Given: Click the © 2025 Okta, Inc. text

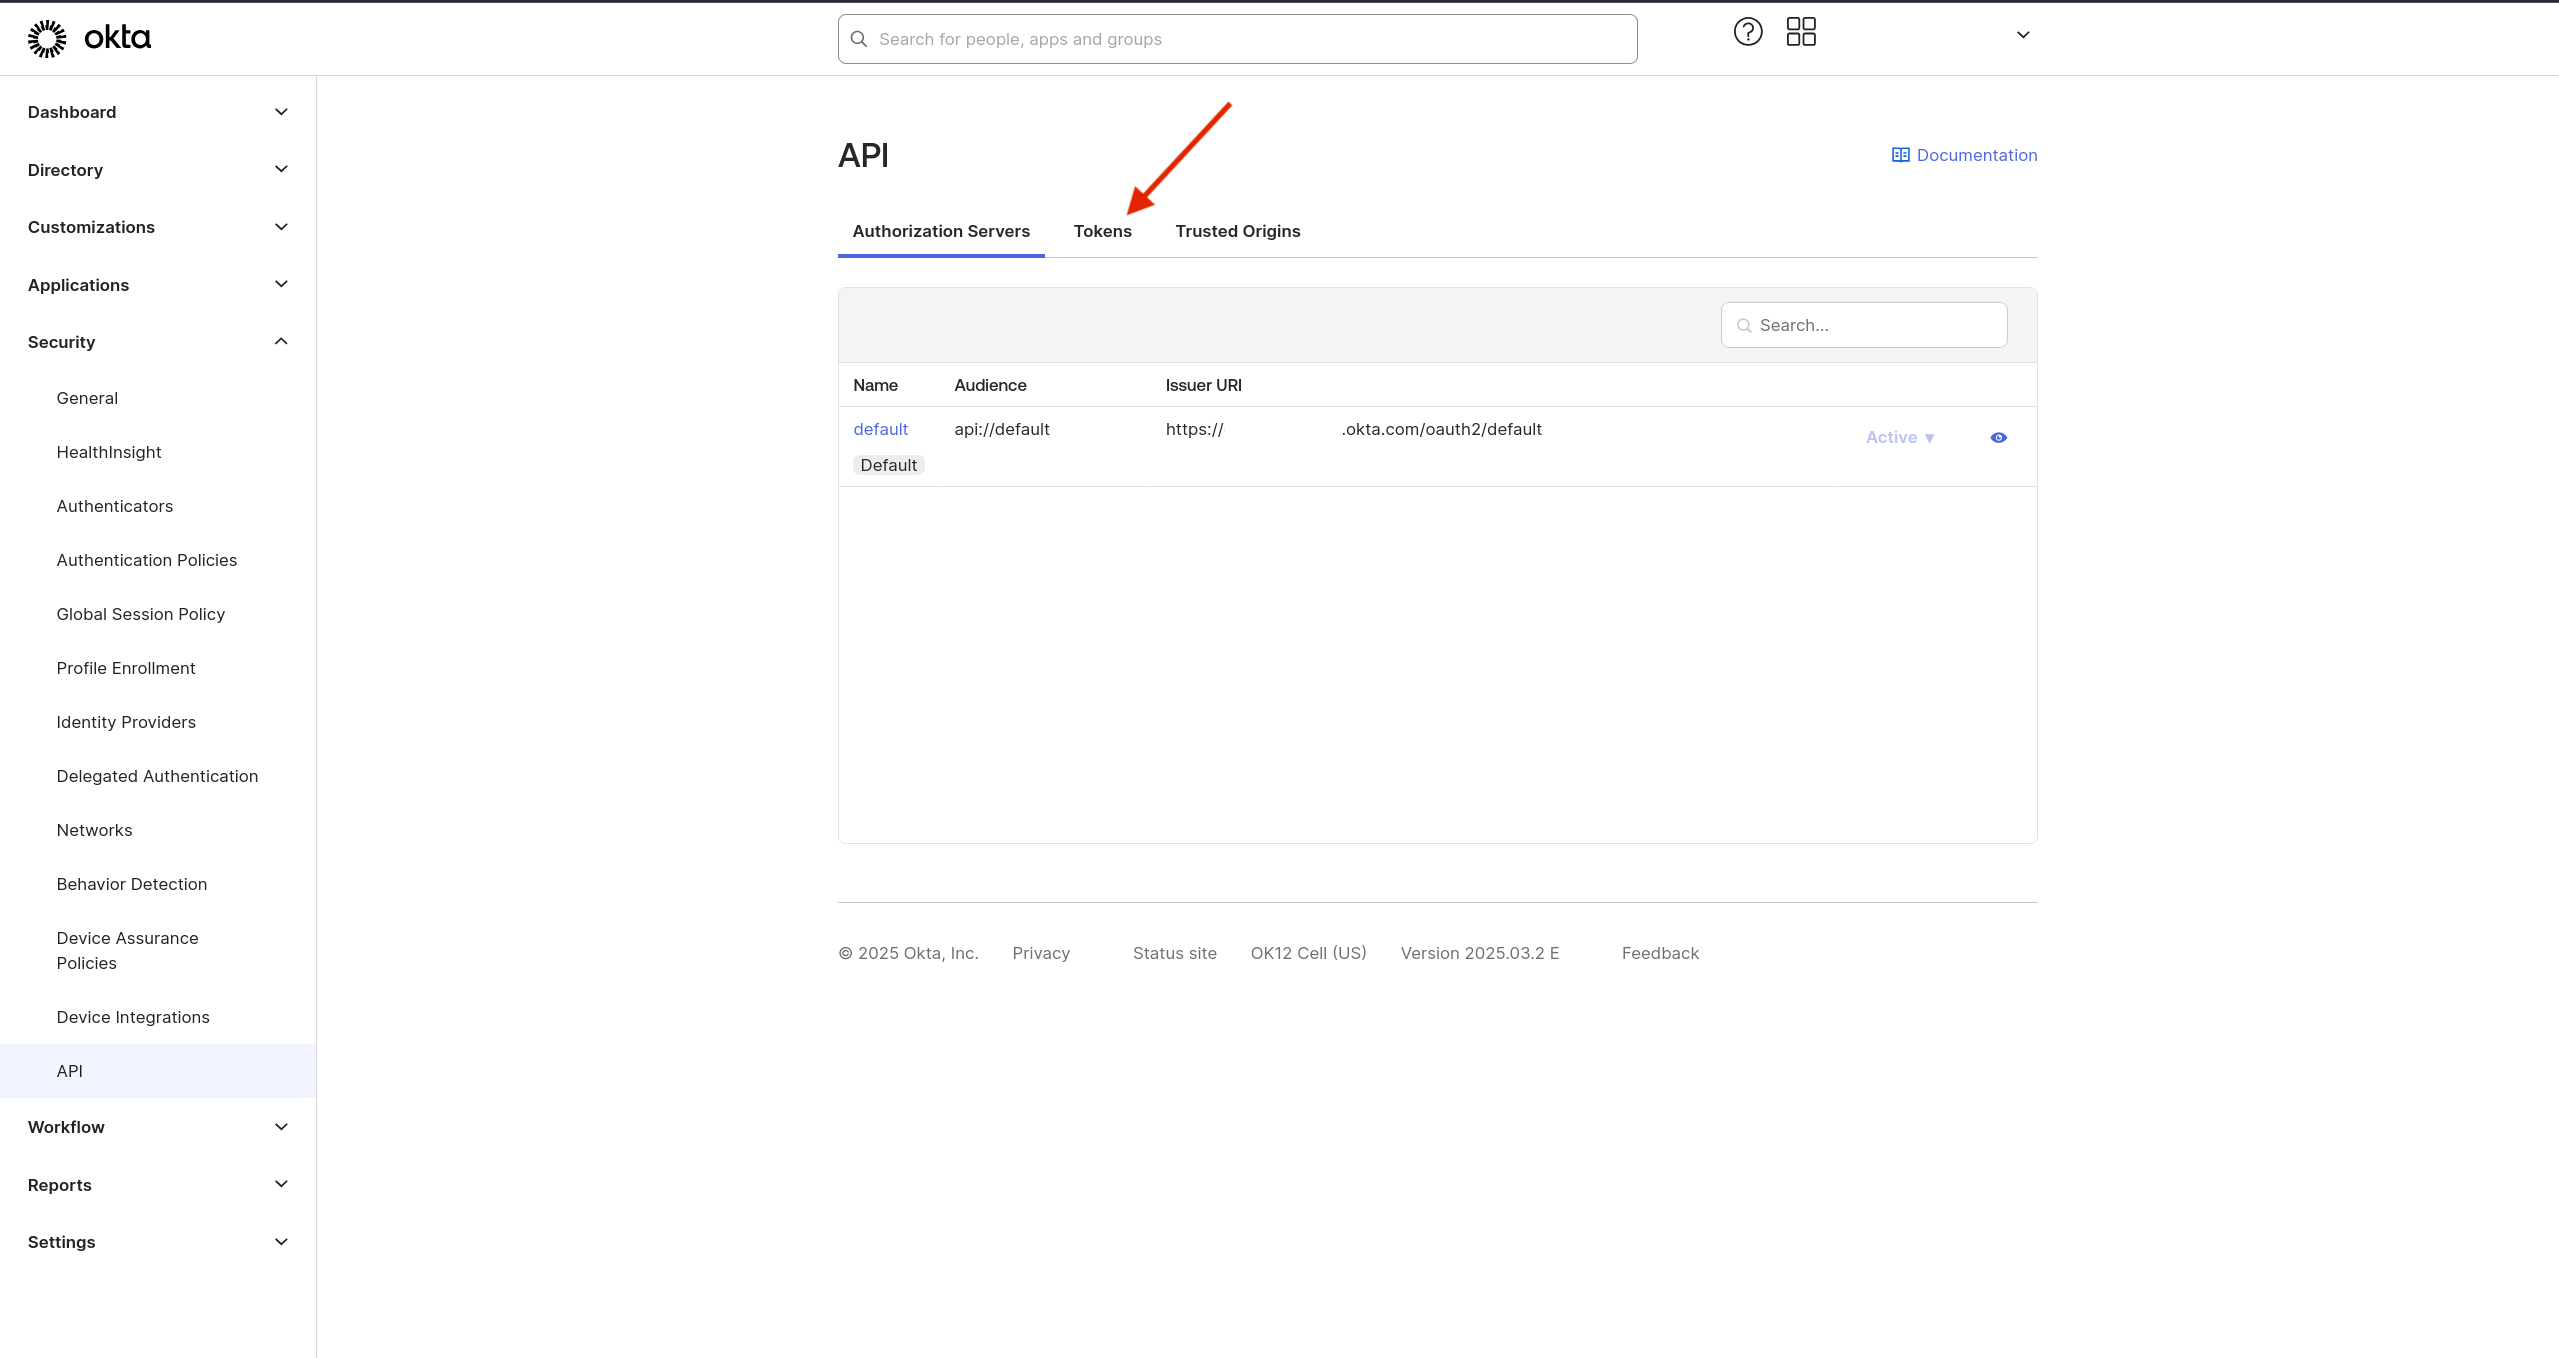Looking at the screenshot, I should pyautogui.click(x=908, y=953).
